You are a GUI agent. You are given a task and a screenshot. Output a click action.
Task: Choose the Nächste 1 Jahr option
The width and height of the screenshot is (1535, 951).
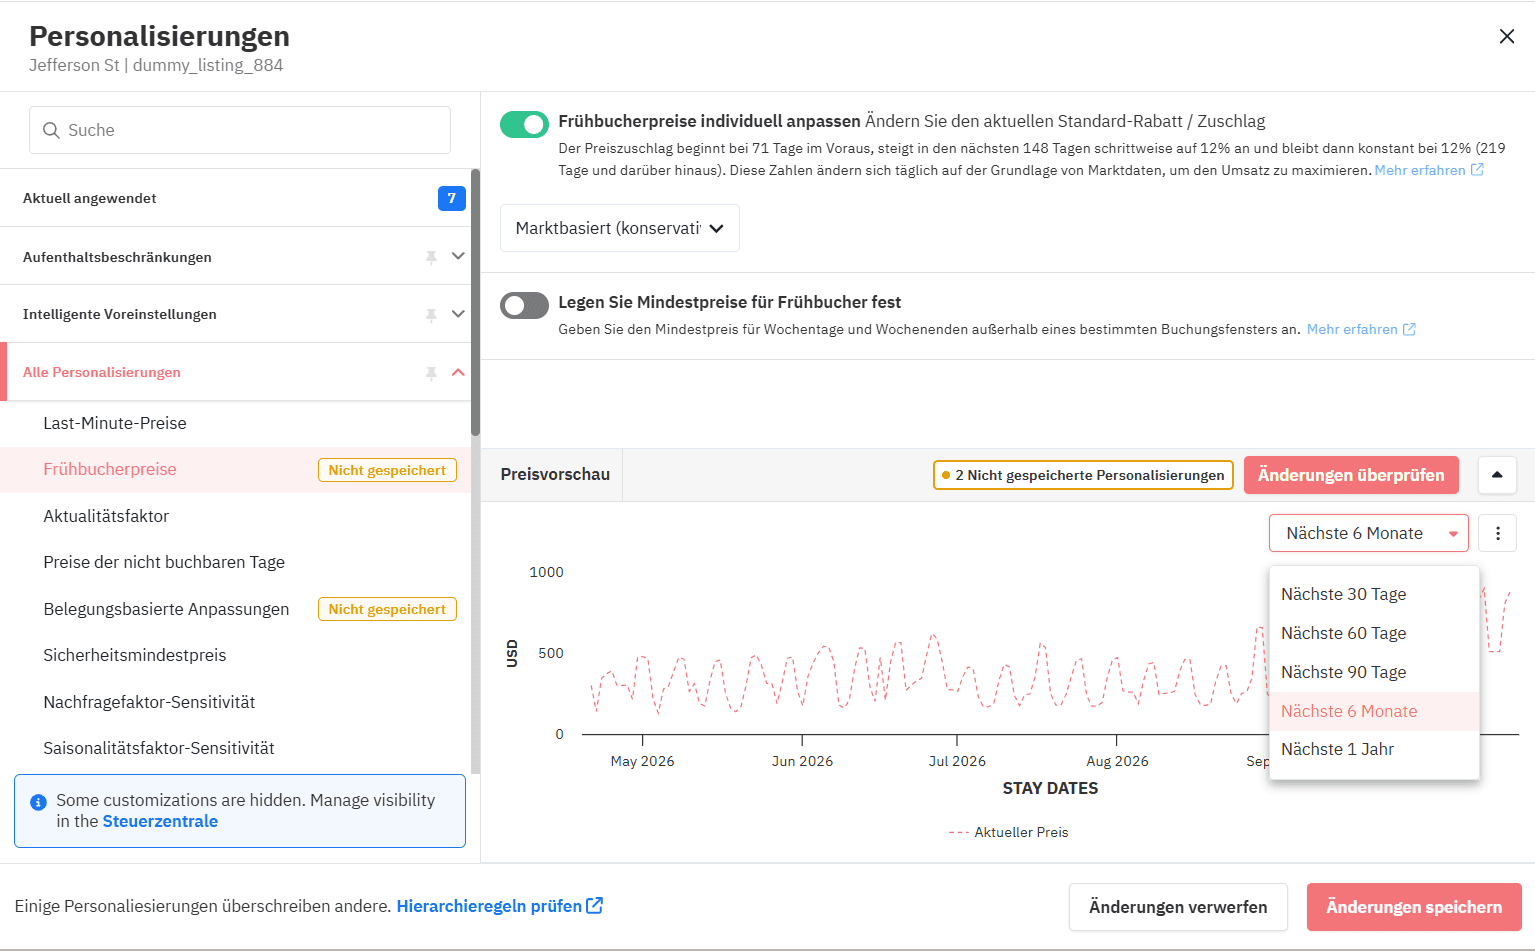(1337, 749)
